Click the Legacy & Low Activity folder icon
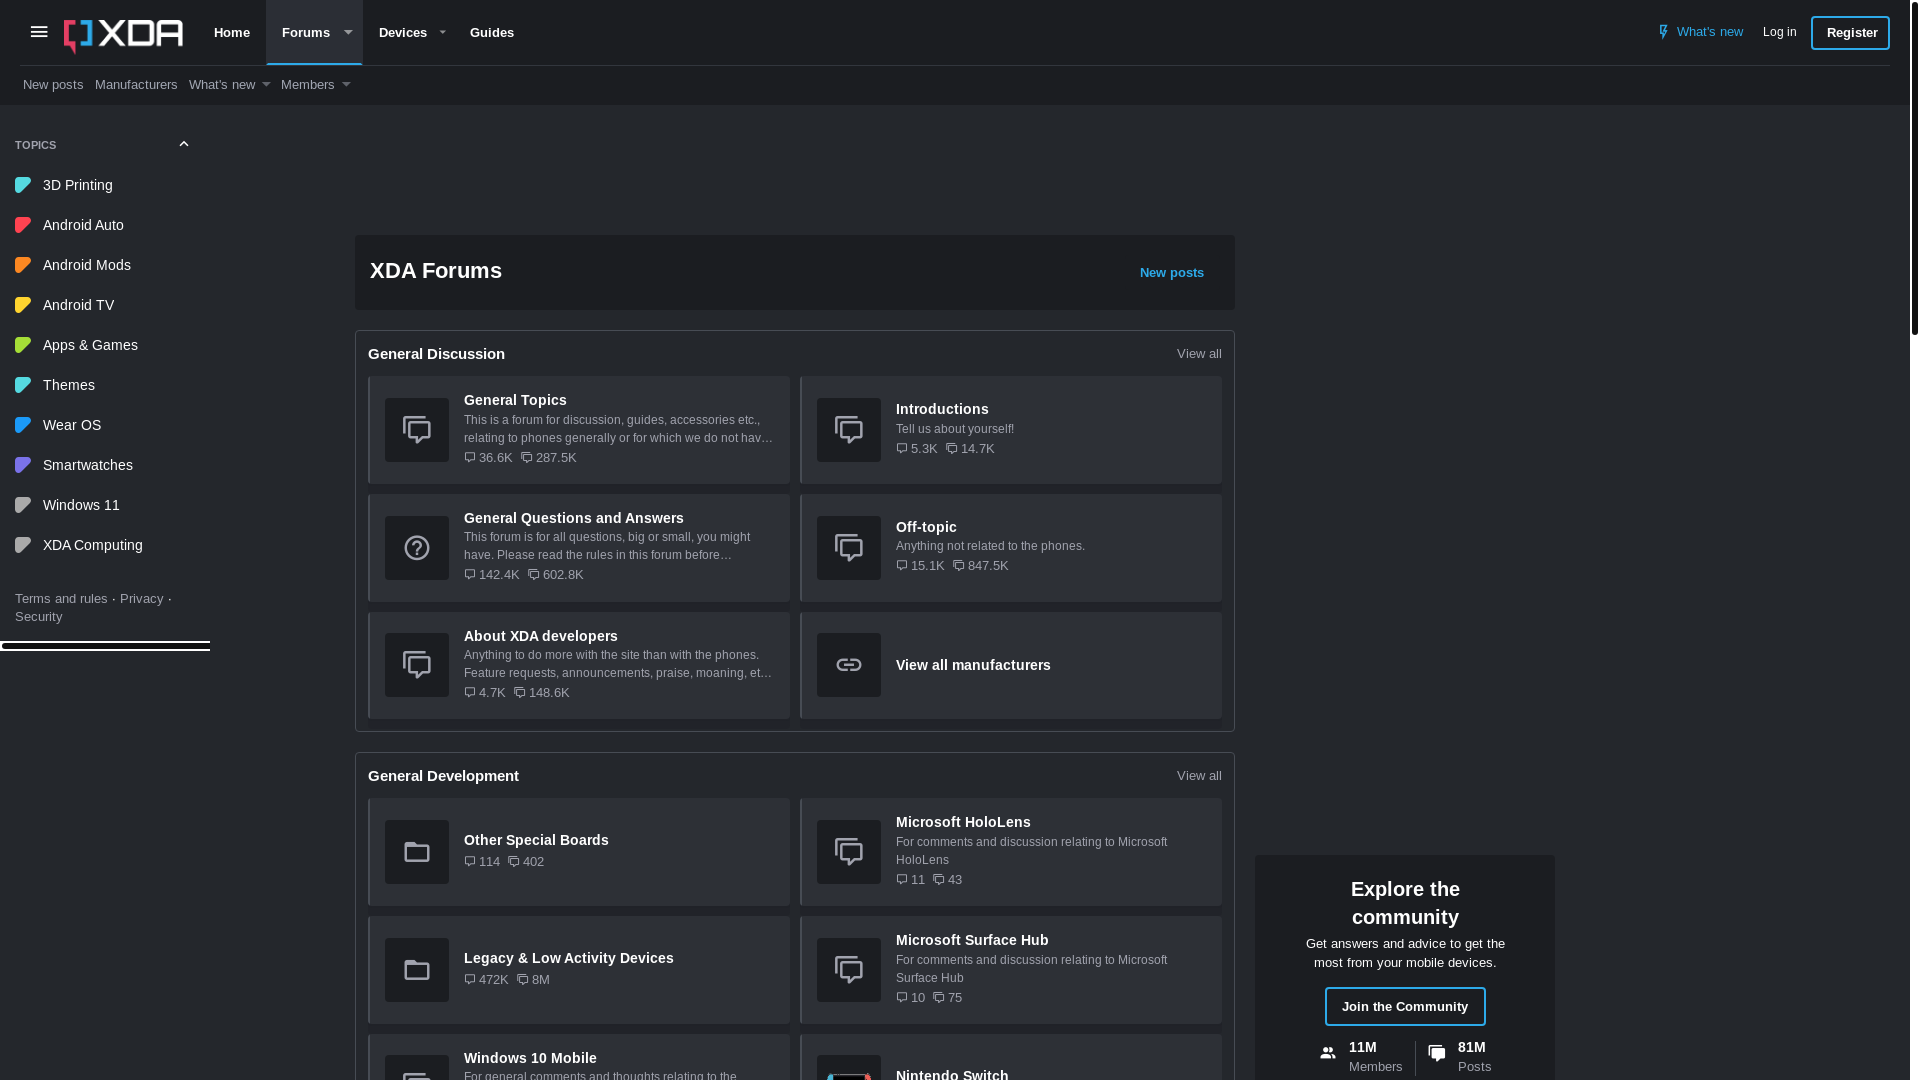The height and width of the screenshot is (1080, 1920). click(417, 970)
